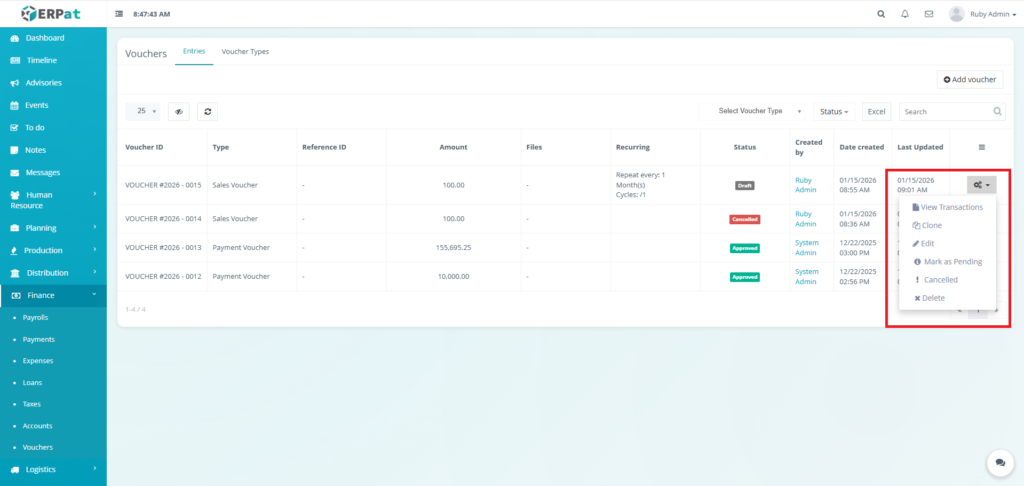1024x486 pixels.
Task: Open the mail envelope icon
Action: pyautogui.click(x=929, y=14)
